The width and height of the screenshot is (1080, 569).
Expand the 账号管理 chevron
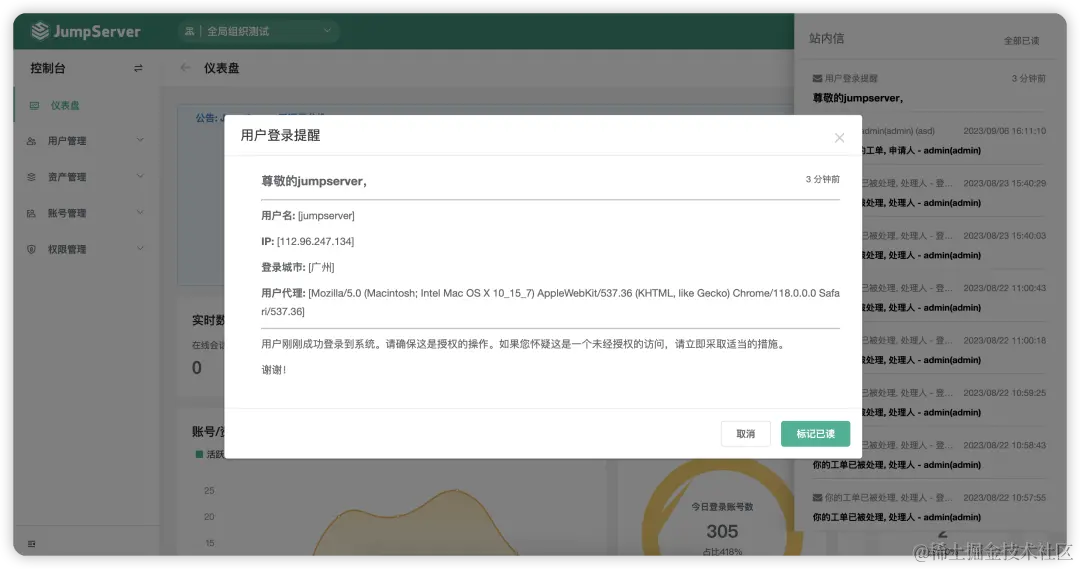[141, 212]
